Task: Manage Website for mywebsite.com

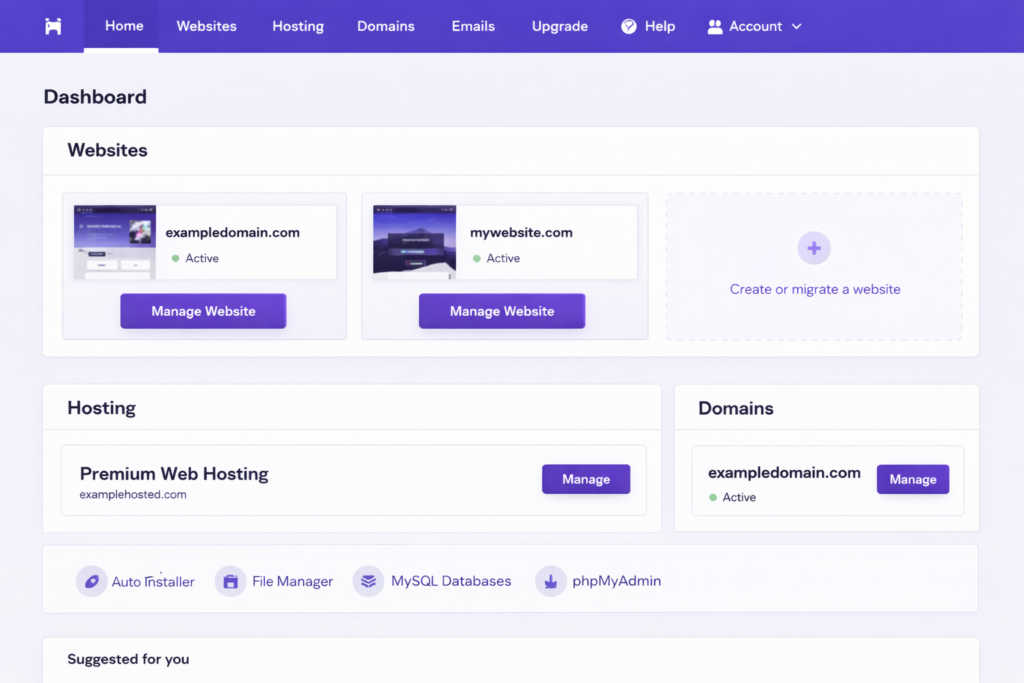Action: (x=502, y=311)
